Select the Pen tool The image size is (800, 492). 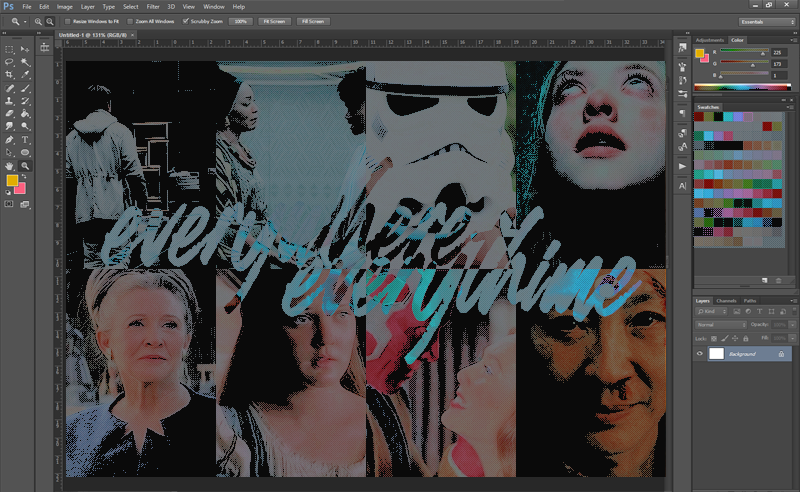pos(9,139)
